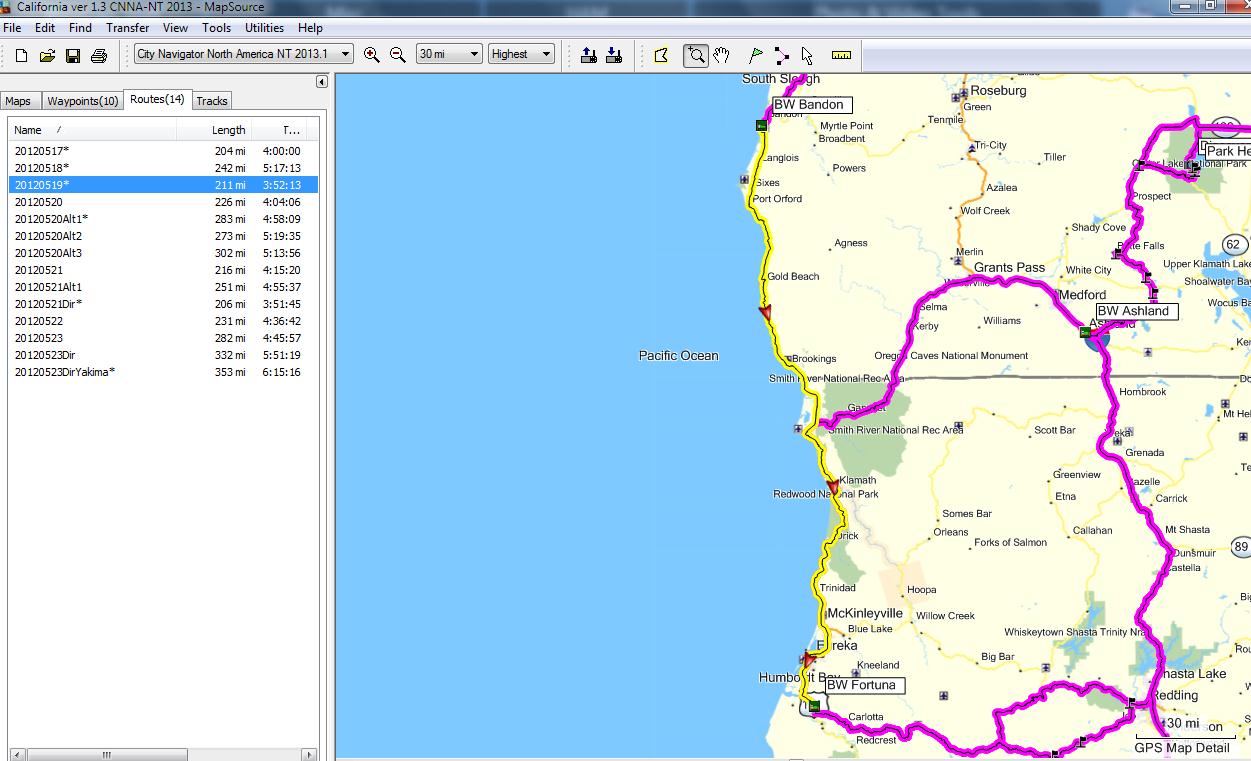Screen dimensions: 1251x761
Task: Click the Receive from Device icon
Action: (x=614, y=55)
